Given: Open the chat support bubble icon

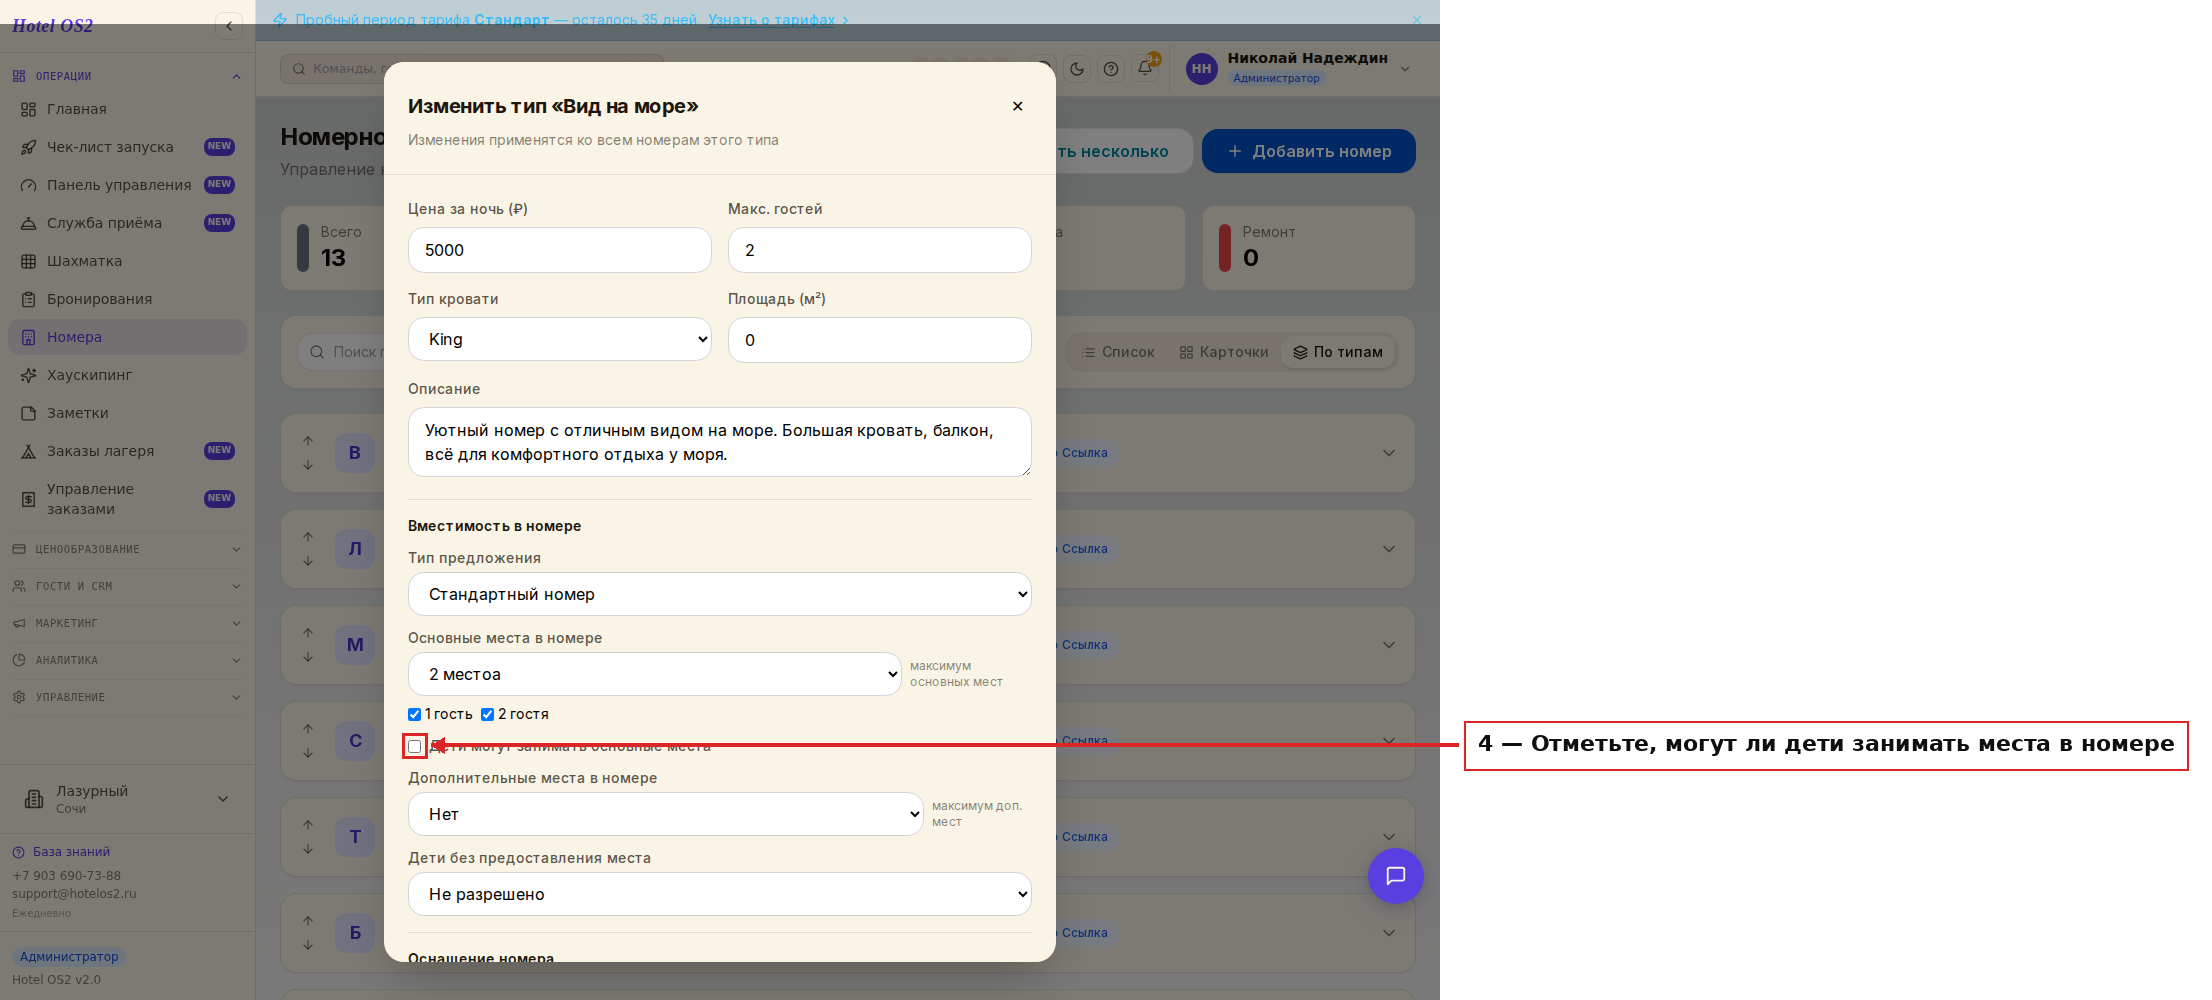Looking at the screenshot, I should point(1395,876).
